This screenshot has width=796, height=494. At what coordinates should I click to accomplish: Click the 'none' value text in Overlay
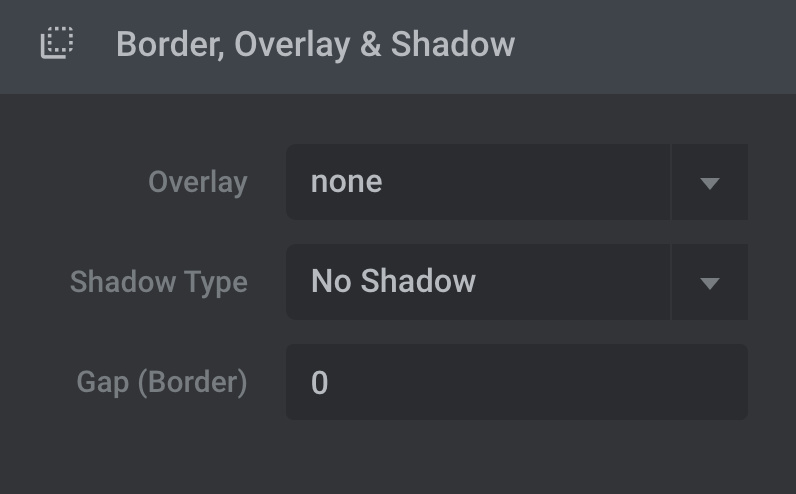(x=346, y=182)
